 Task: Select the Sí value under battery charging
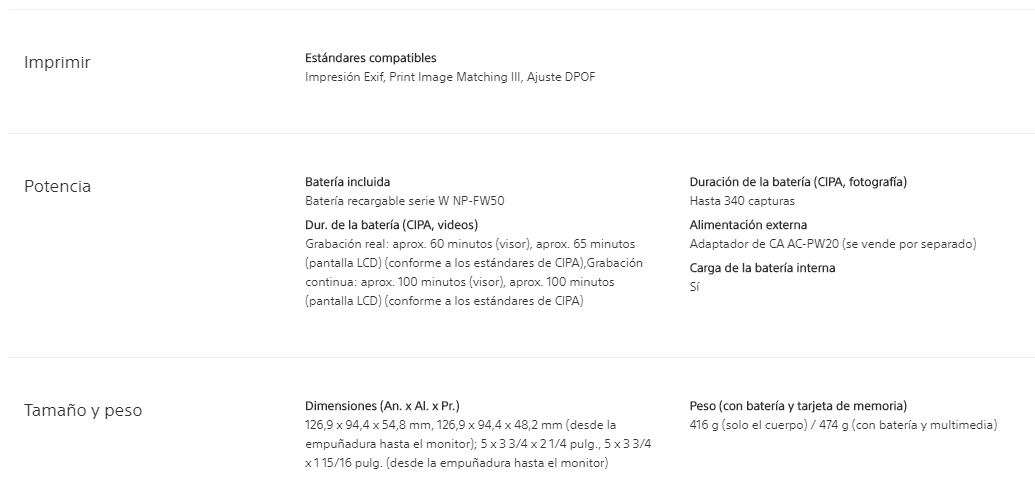[694, 287]
